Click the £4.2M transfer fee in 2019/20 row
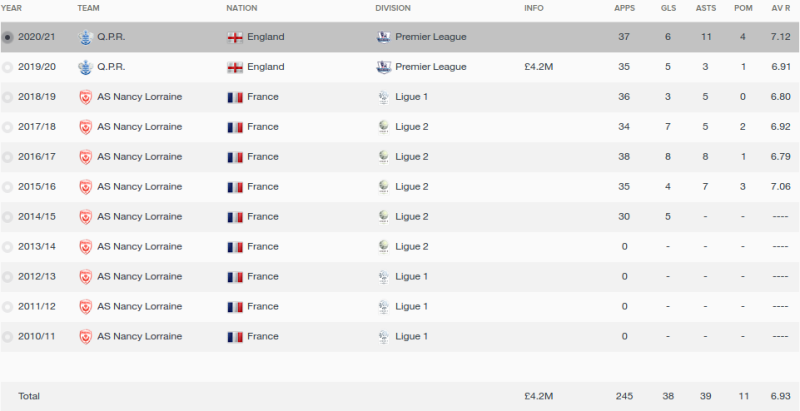 click(539, 67)
